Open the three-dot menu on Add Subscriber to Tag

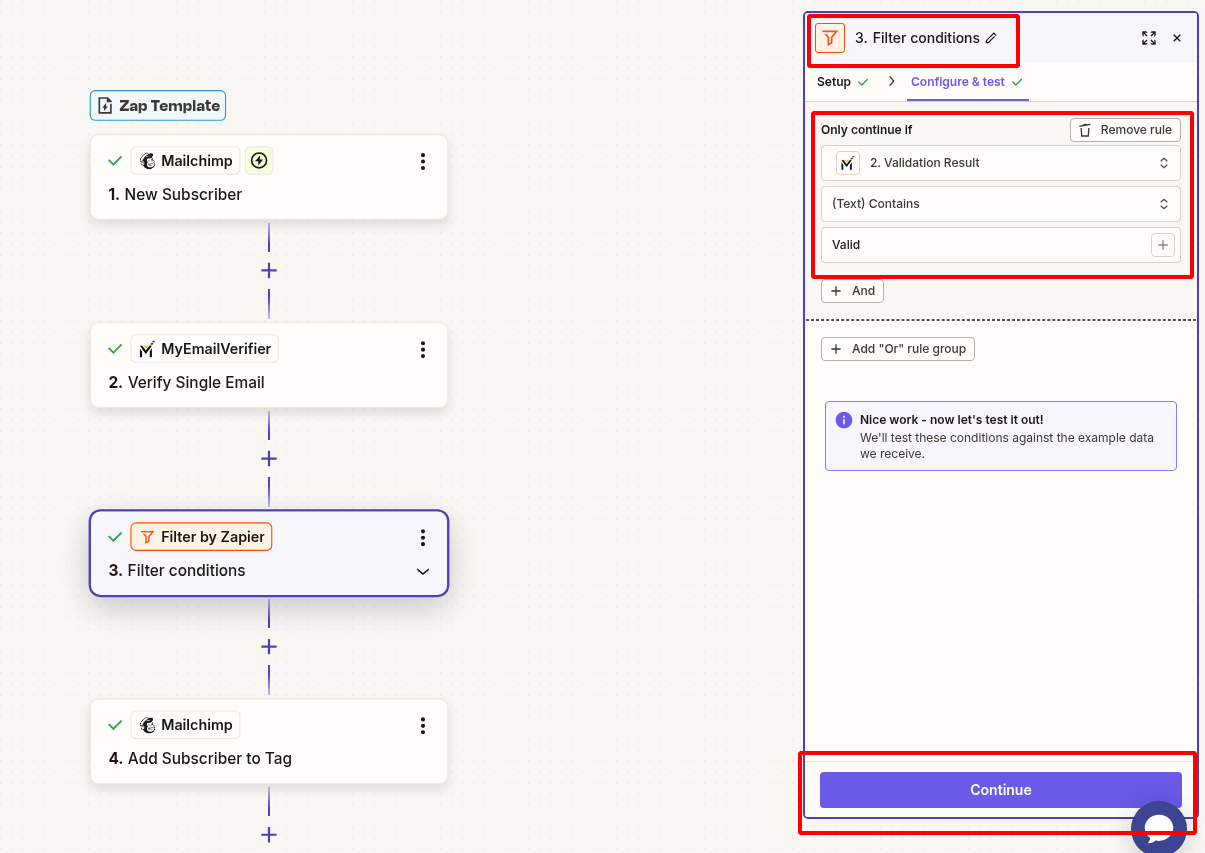(x=423, y=724)
